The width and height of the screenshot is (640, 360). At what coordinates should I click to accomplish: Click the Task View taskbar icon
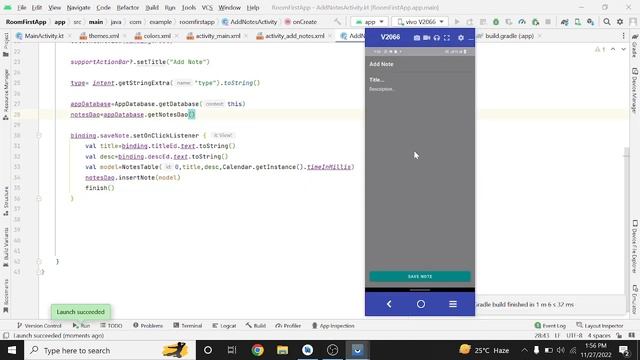(232, 350)
